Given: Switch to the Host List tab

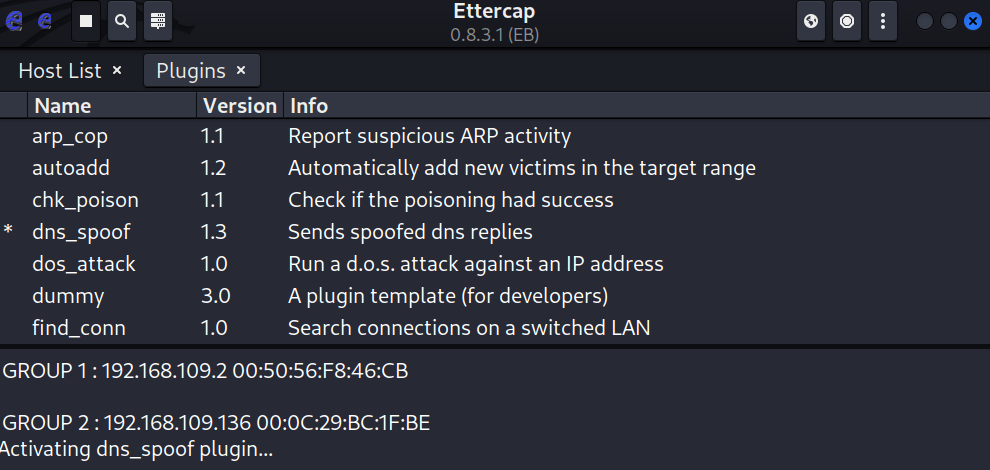Looking at the screenshot, I should coord(60,70).
